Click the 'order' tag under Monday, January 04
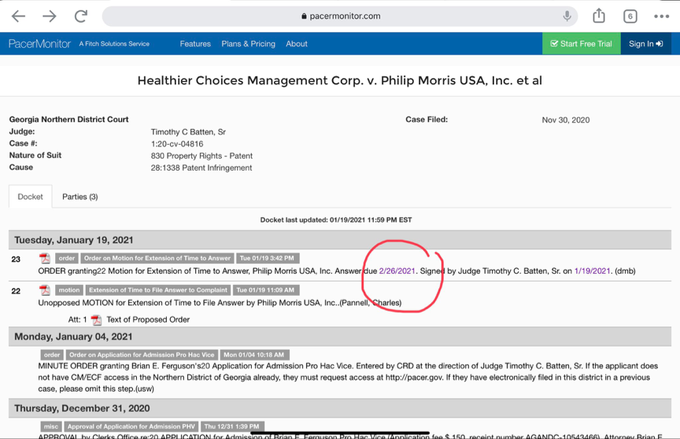Viewport: 680px width, 439px height. pyautogui.click(x=52, y=355)
